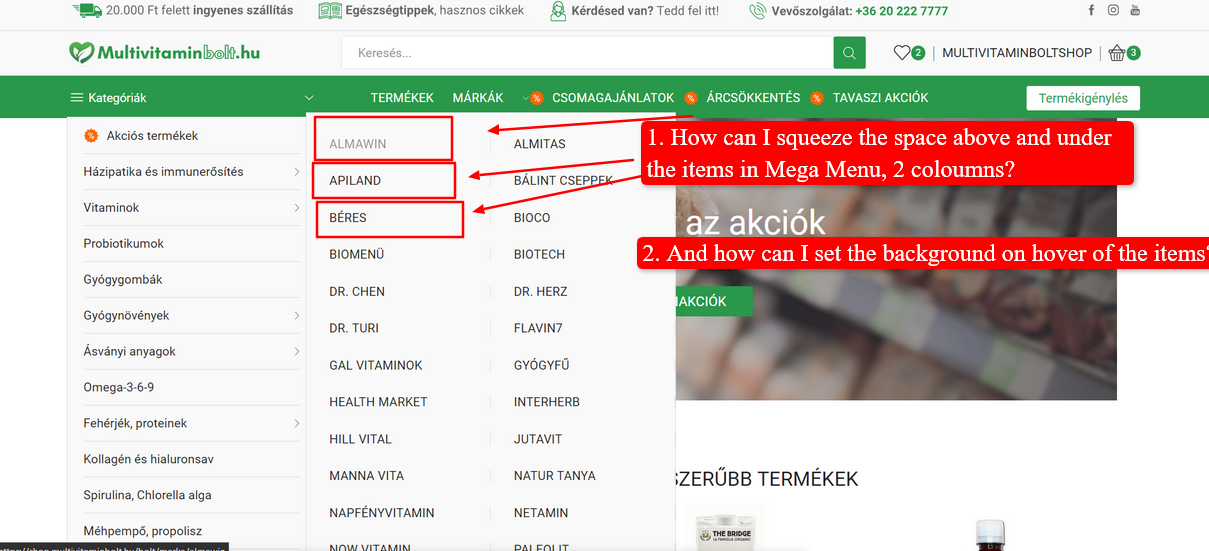The image size is (1209, 551).
Task: Open the Facebook icon in top bar
Action: (x=1091, y=10)
